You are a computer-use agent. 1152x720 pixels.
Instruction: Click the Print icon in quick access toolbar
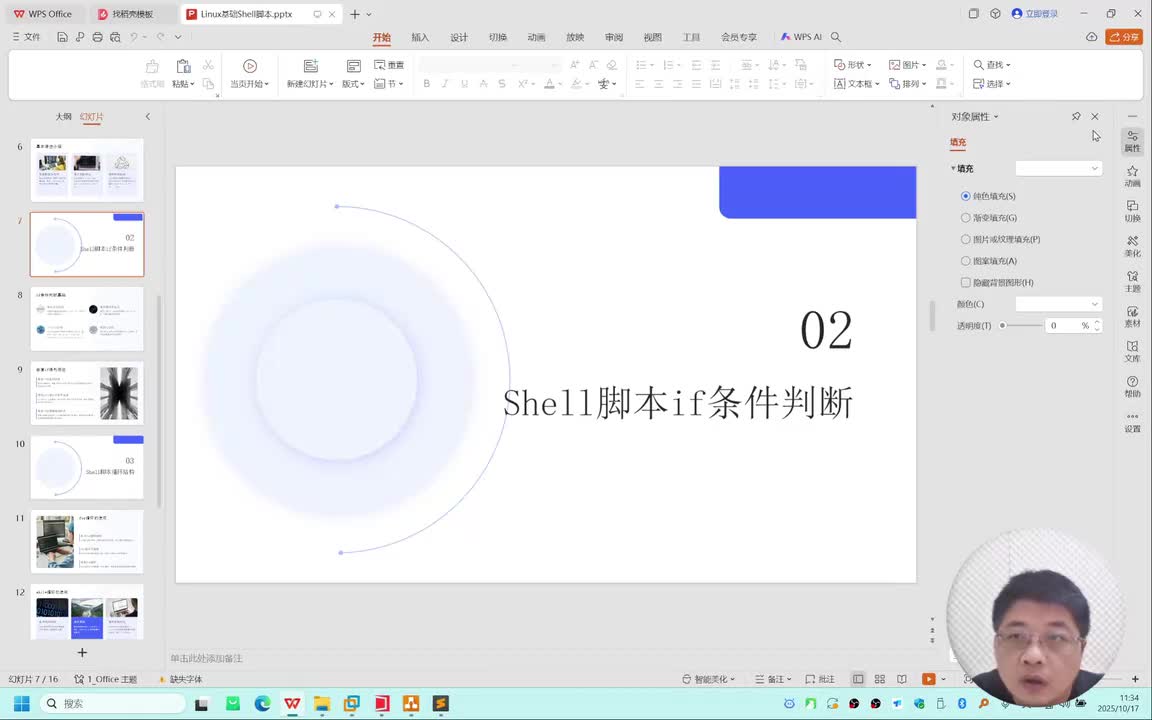click(97, 37)
